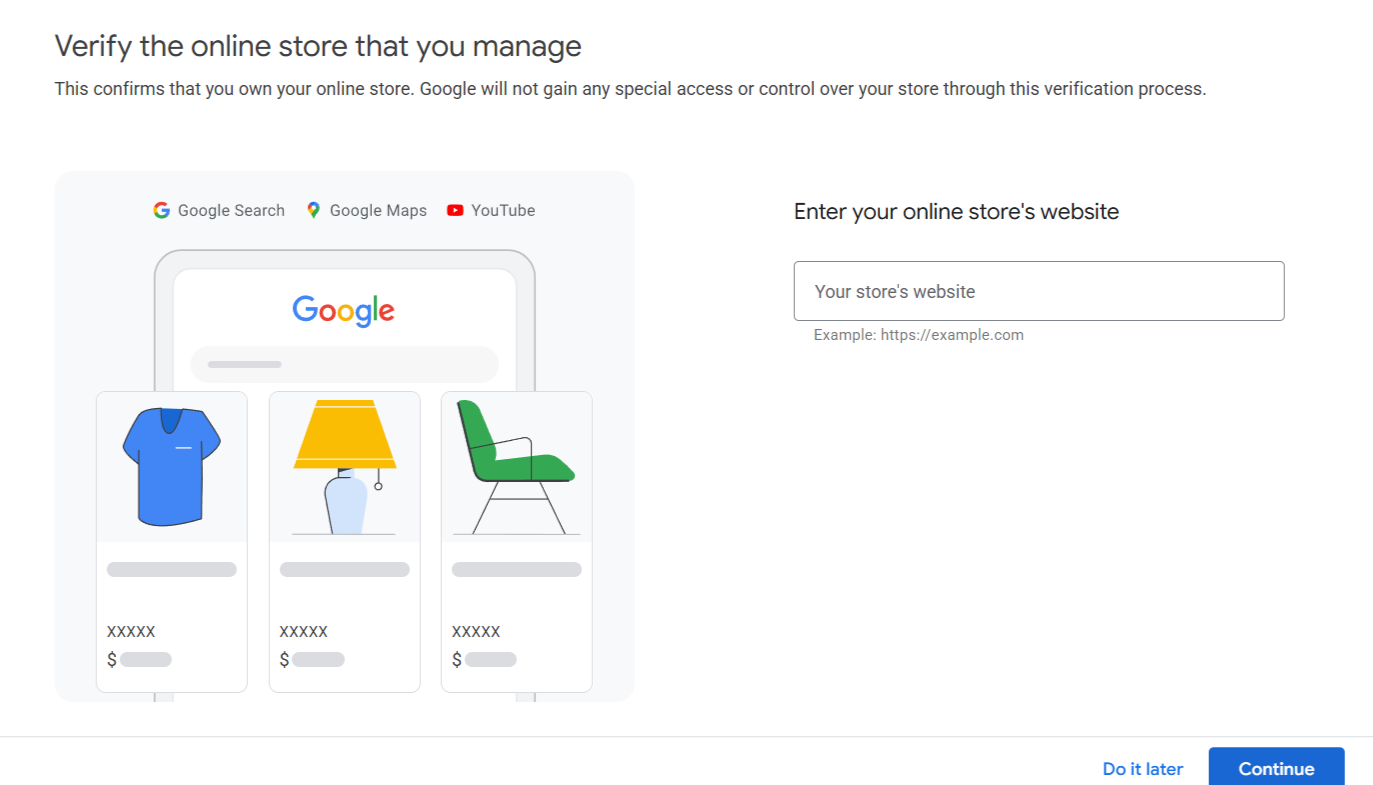Click 'Enter your online store's website' heading
Viewport: 1373px width, 785px height.
[x=956, y=211]
